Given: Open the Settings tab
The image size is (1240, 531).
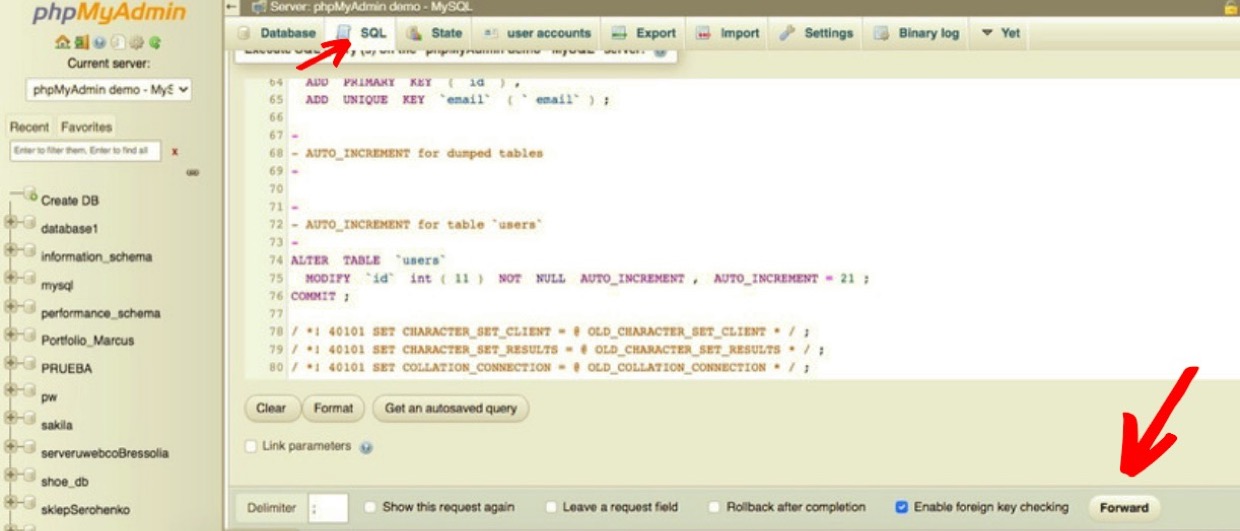Looking at the screenshot, I should click(817, 33).
